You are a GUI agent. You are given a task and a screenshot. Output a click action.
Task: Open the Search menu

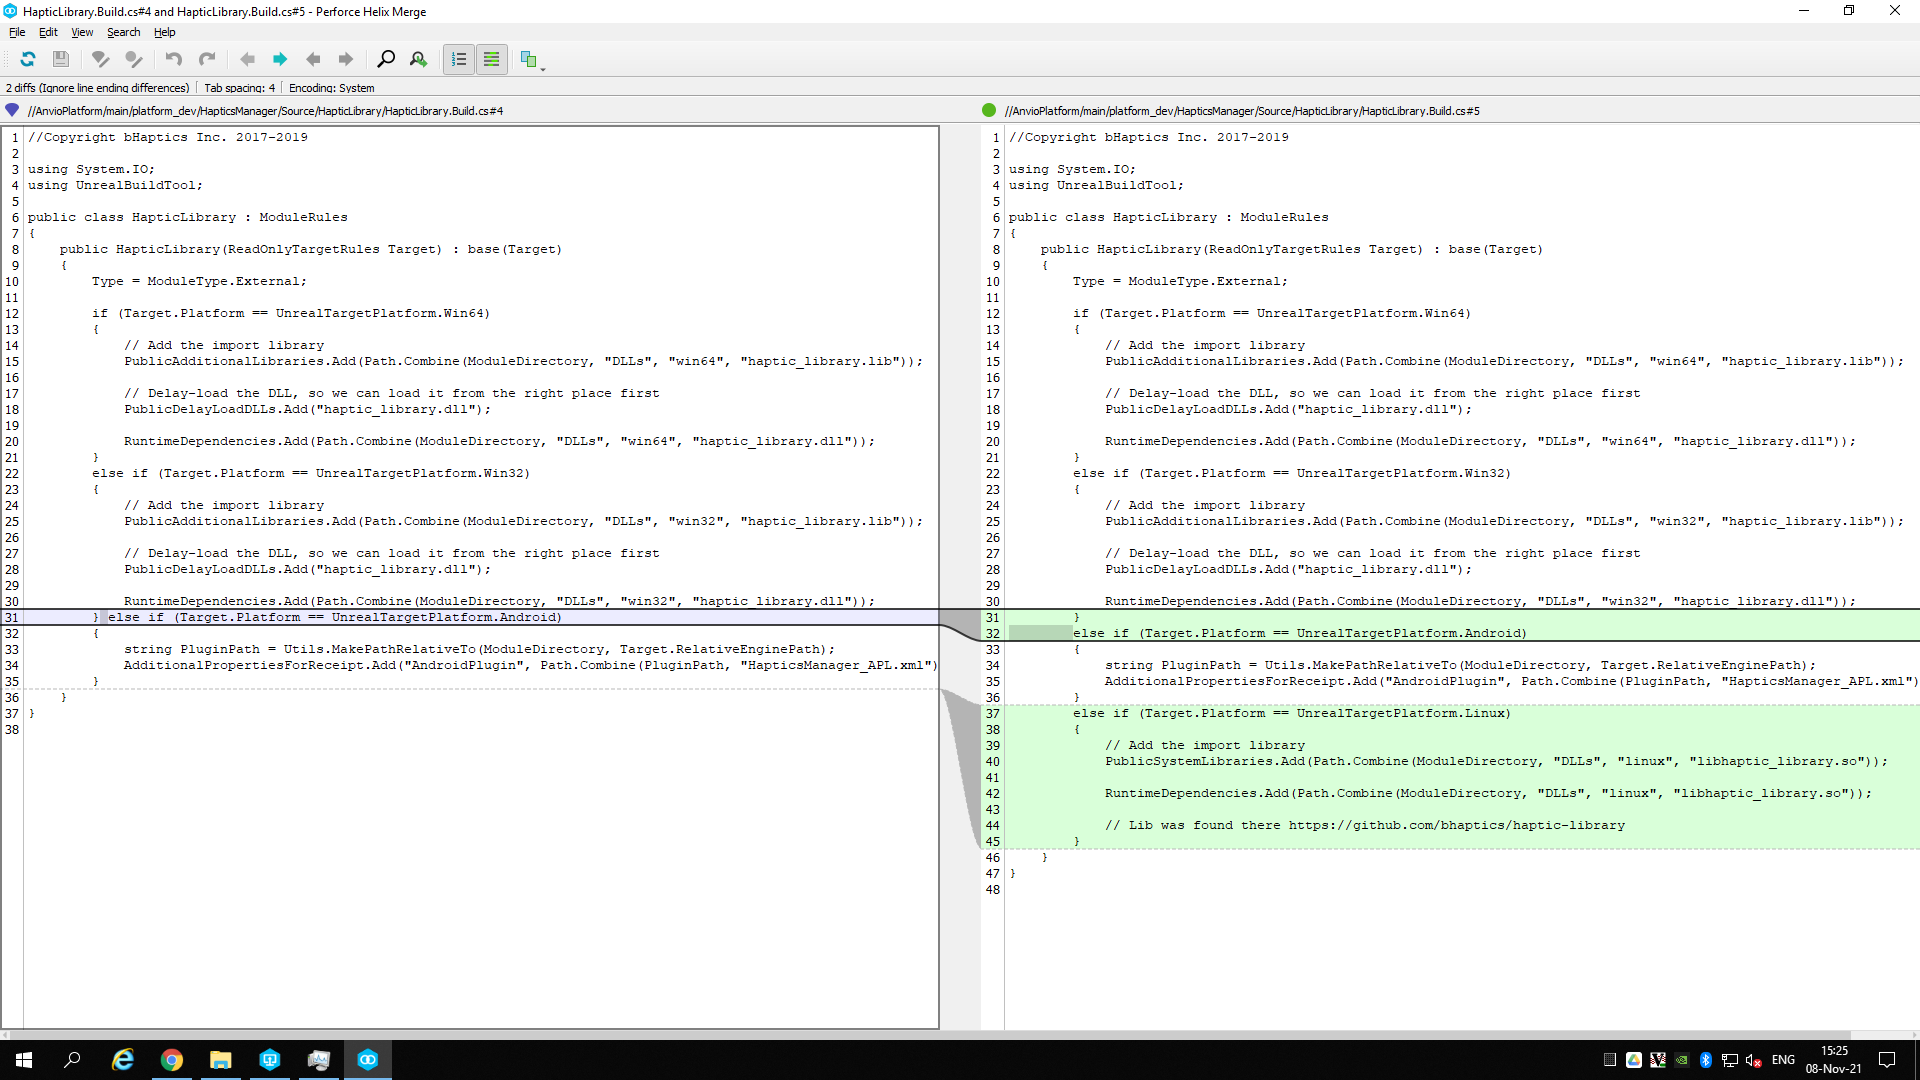point(124,32)
